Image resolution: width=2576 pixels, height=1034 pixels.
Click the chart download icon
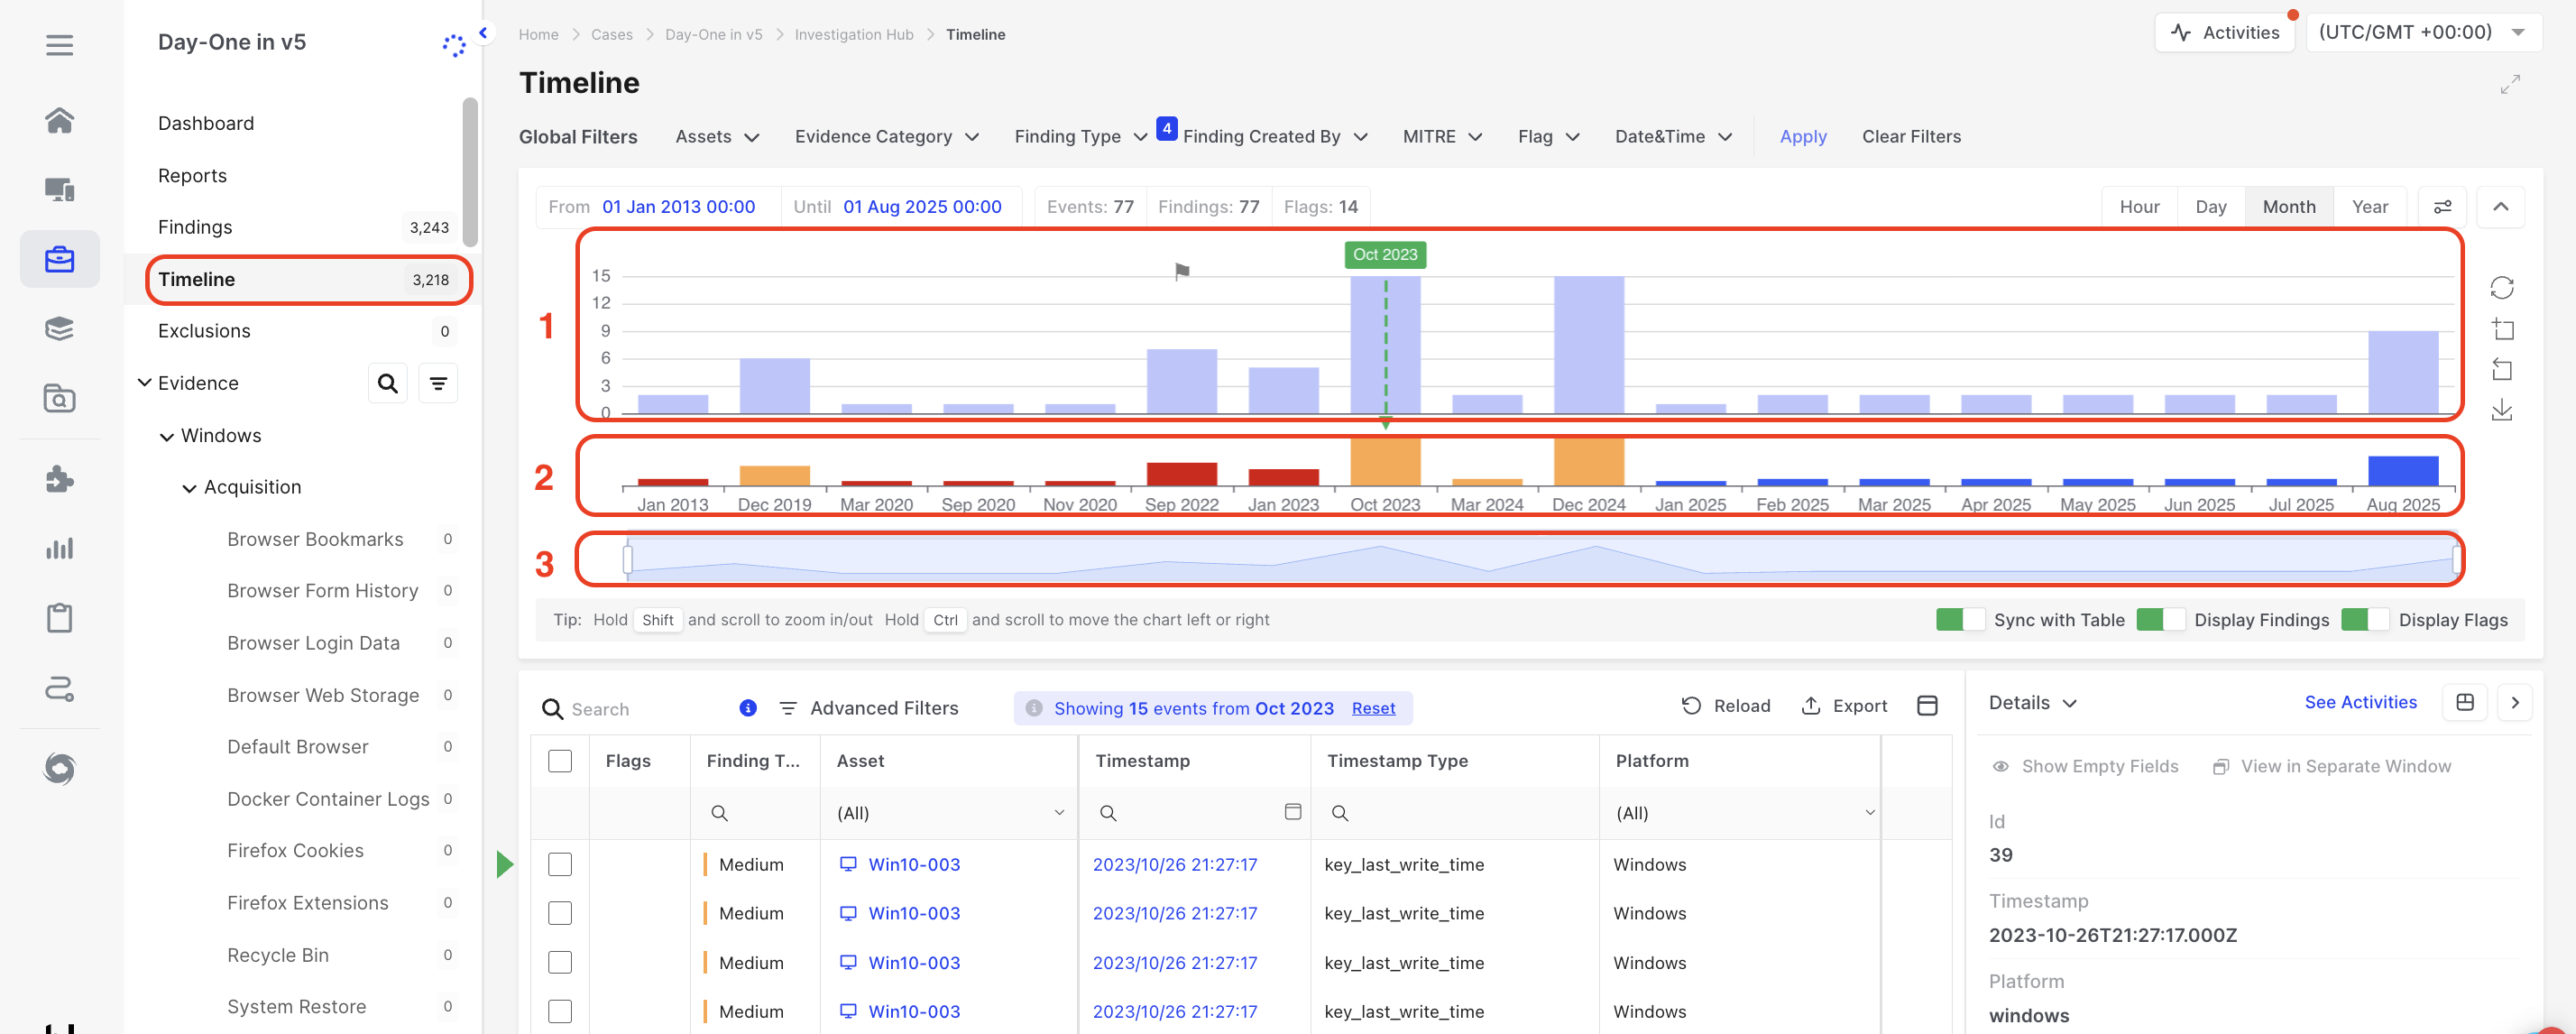click(2501, 410)
